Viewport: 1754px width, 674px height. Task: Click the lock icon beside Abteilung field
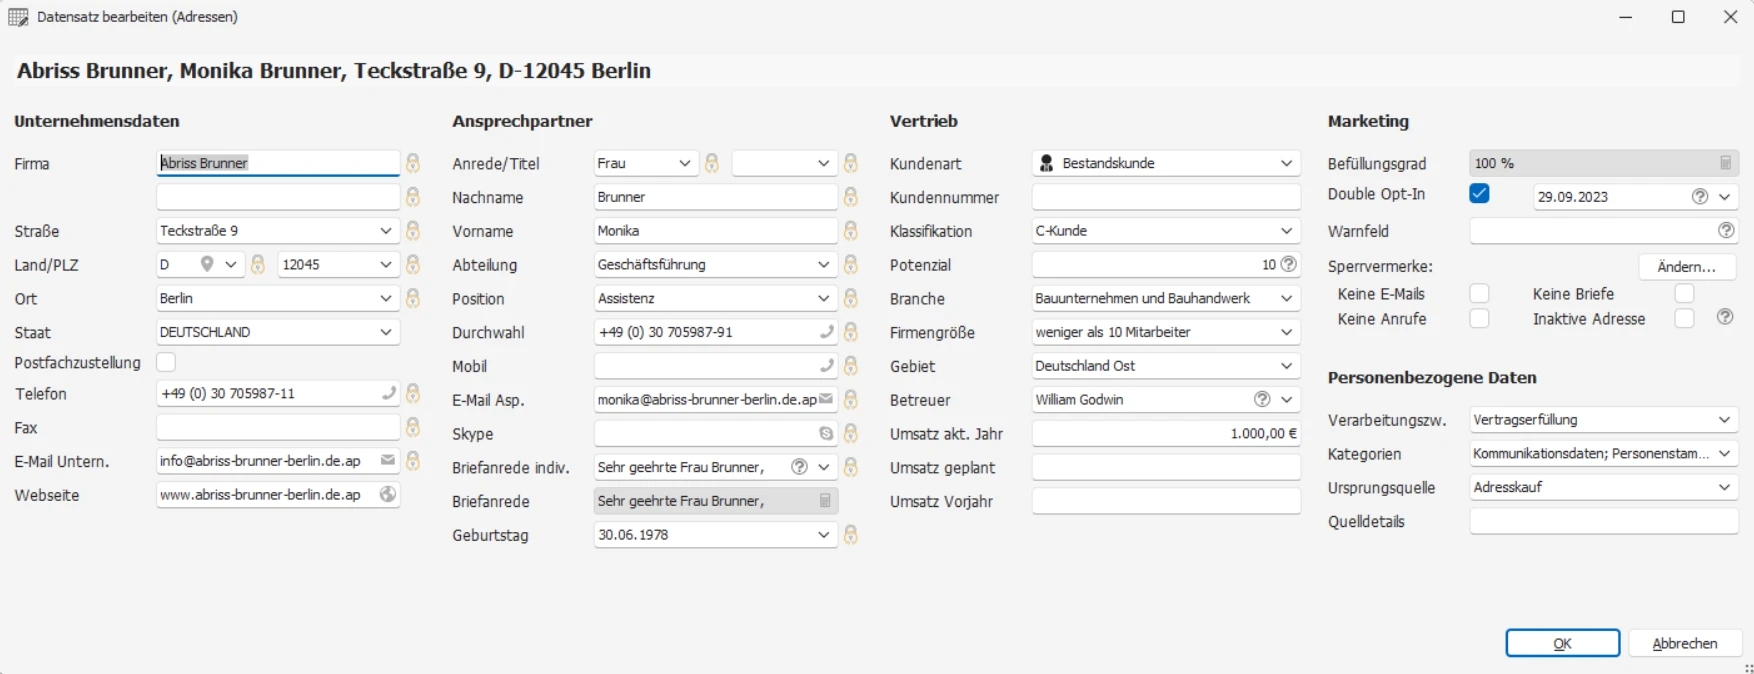tap(851, 264)
